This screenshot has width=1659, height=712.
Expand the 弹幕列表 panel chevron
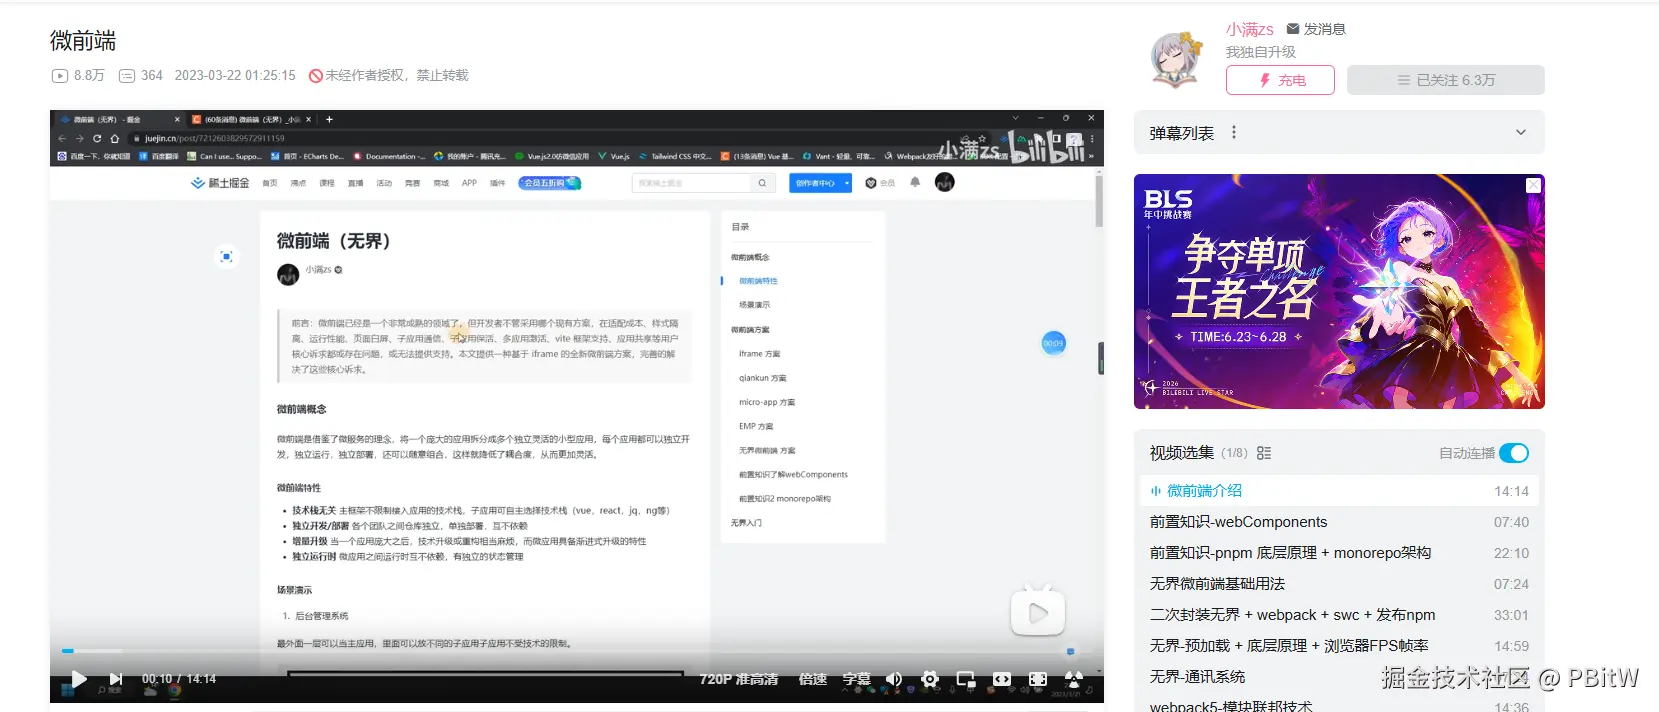[x=1521, y=132]
